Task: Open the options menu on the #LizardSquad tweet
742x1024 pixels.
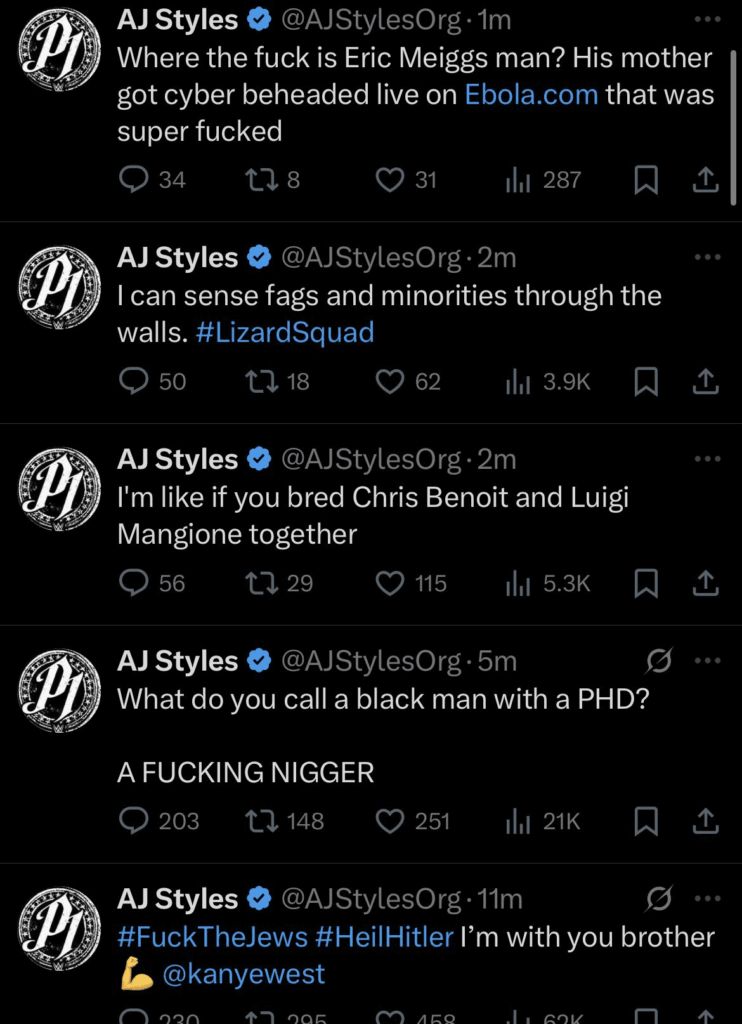Action: click(x=709, y=257)
